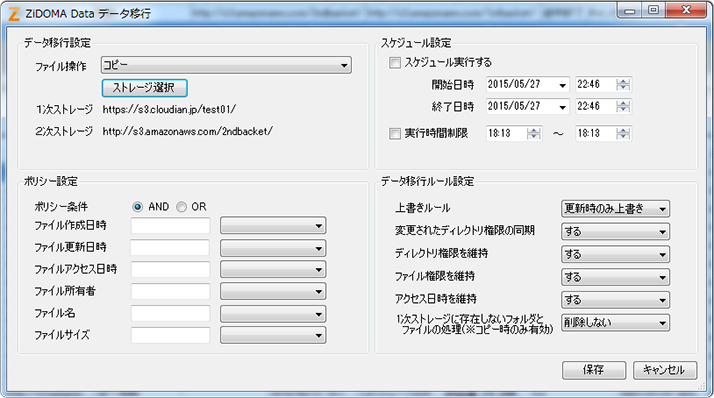The height and width of the screenshot is (398, 714).
Task: Open the ファイルアクセス日時 condition dropdown
Action: (x=273, y=270)
